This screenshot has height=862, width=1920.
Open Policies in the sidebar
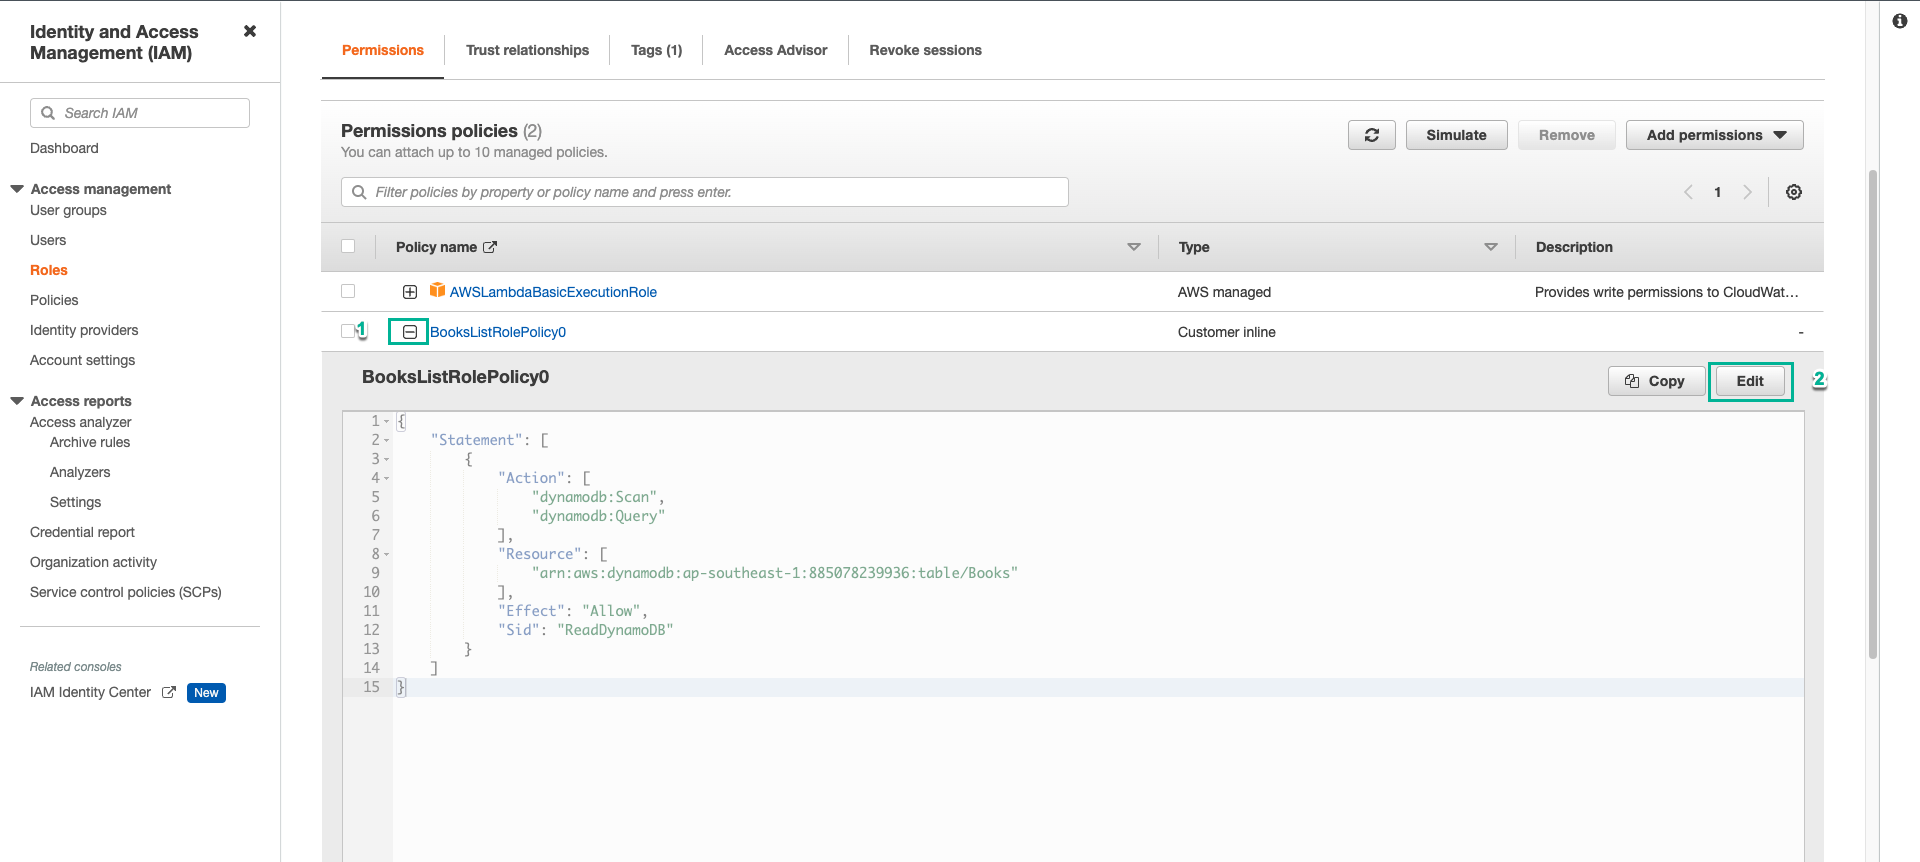[x=54, y=300]
